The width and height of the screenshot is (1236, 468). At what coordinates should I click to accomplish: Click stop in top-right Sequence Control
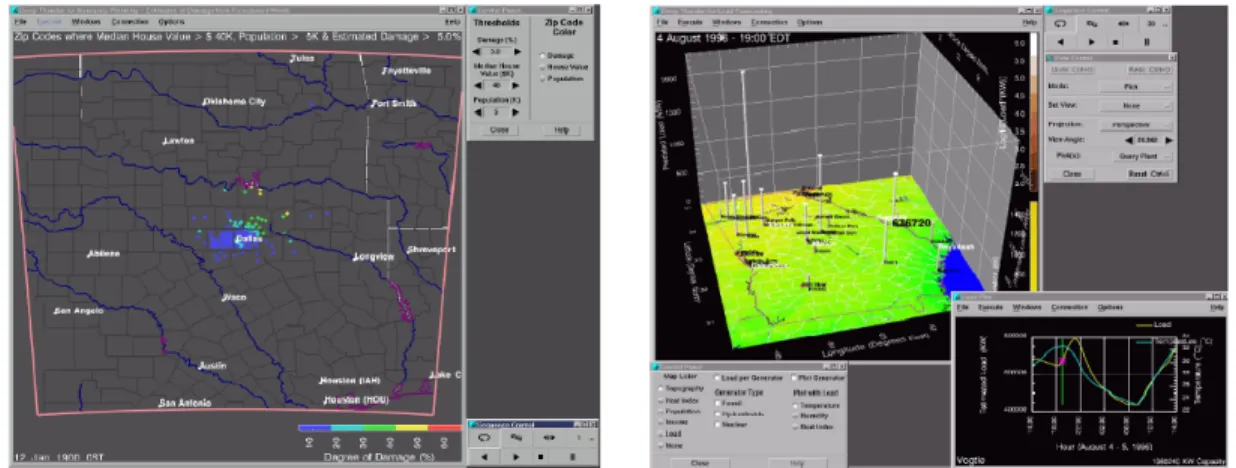click(x=1115, y=42)
